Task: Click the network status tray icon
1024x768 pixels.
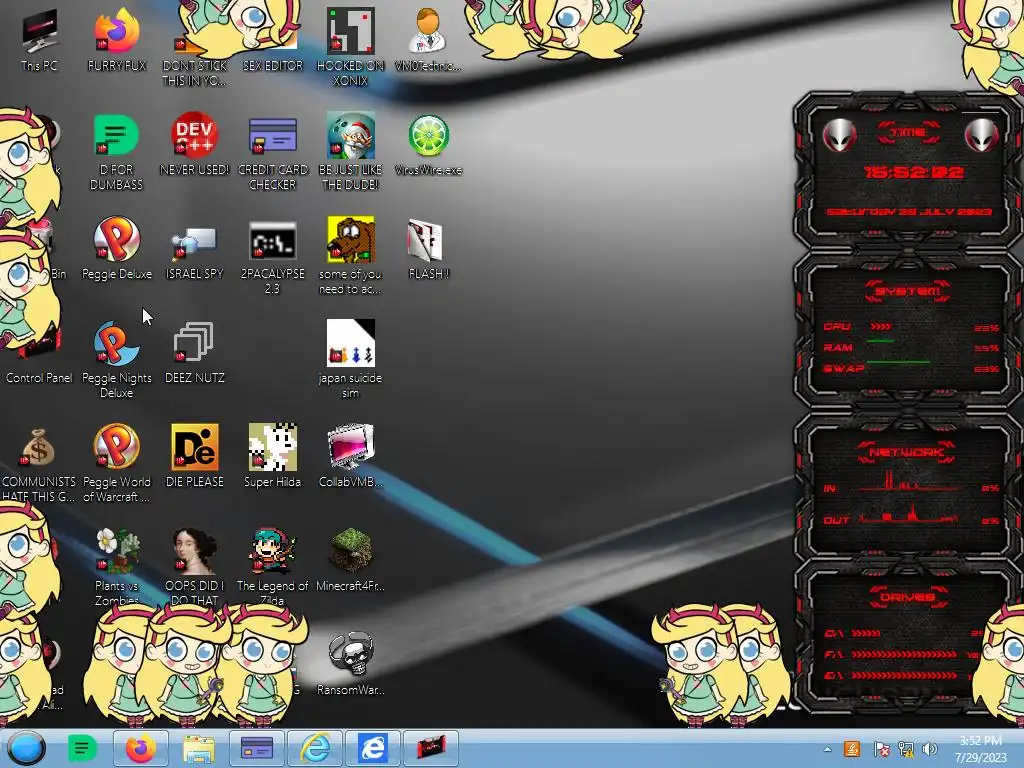Action: (906, 750)
